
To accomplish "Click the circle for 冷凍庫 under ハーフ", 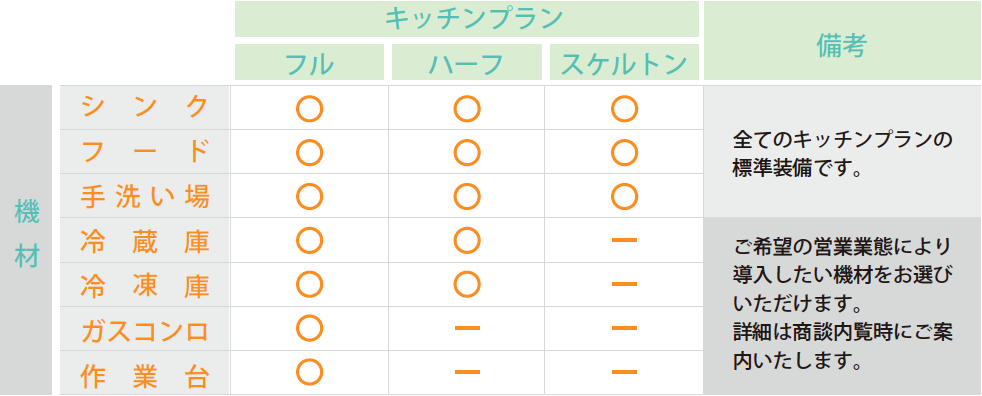I will point(467,284).
